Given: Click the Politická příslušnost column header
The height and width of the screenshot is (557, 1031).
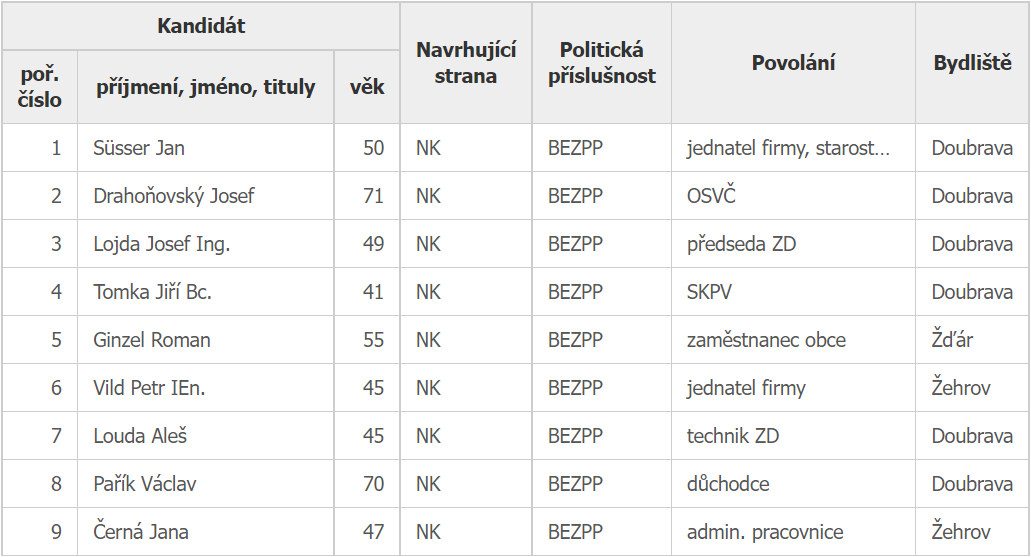Looking at the screenshot, I should click(x=602, y=63).
